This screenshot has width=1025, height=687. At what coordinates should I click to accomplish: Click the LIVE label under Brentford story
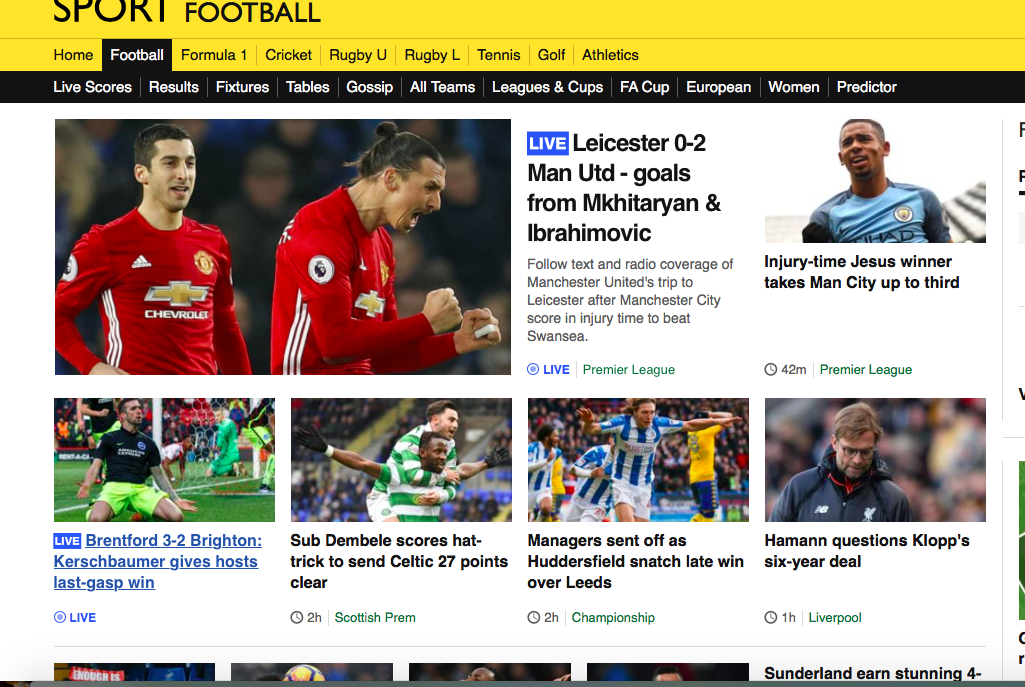pos(82,618)
